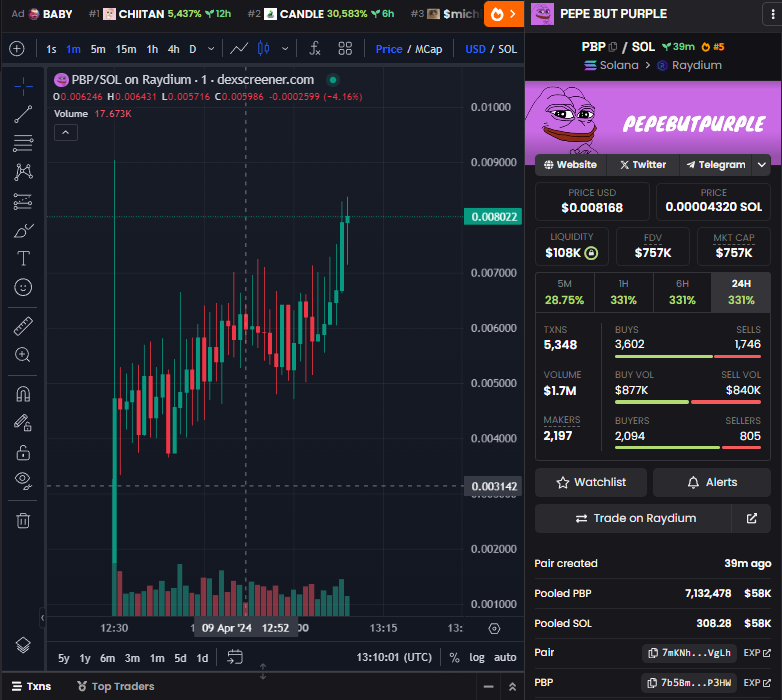
Task: Open chart settings gear on time axis
Action: click(494, 628)
